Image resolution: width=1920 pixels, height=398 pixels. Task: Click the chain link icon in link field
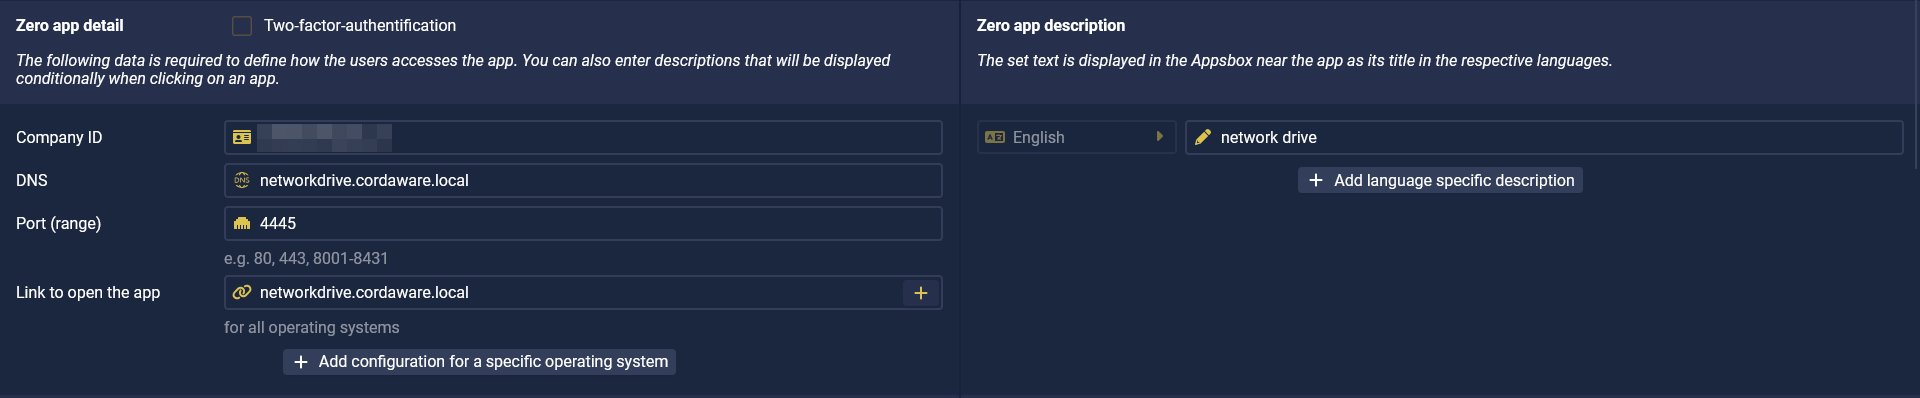point(242,292)
